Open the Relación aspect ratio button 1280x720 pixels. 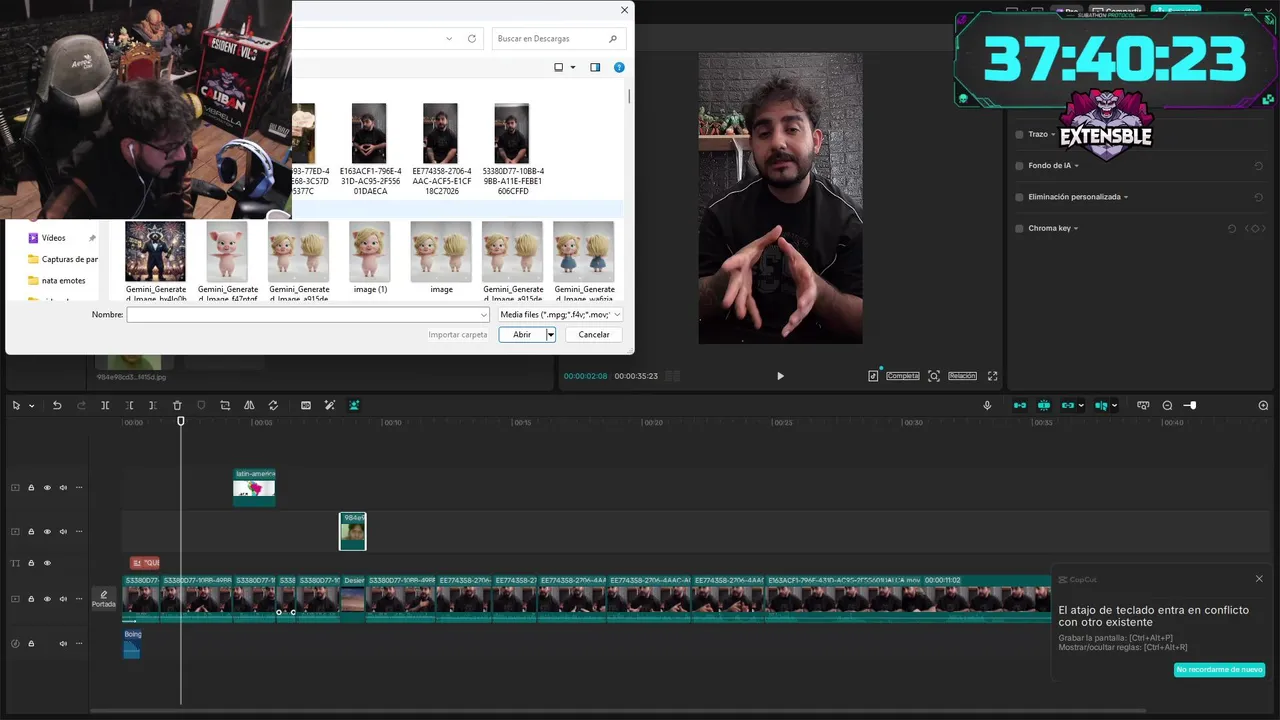tap(962, 376)
